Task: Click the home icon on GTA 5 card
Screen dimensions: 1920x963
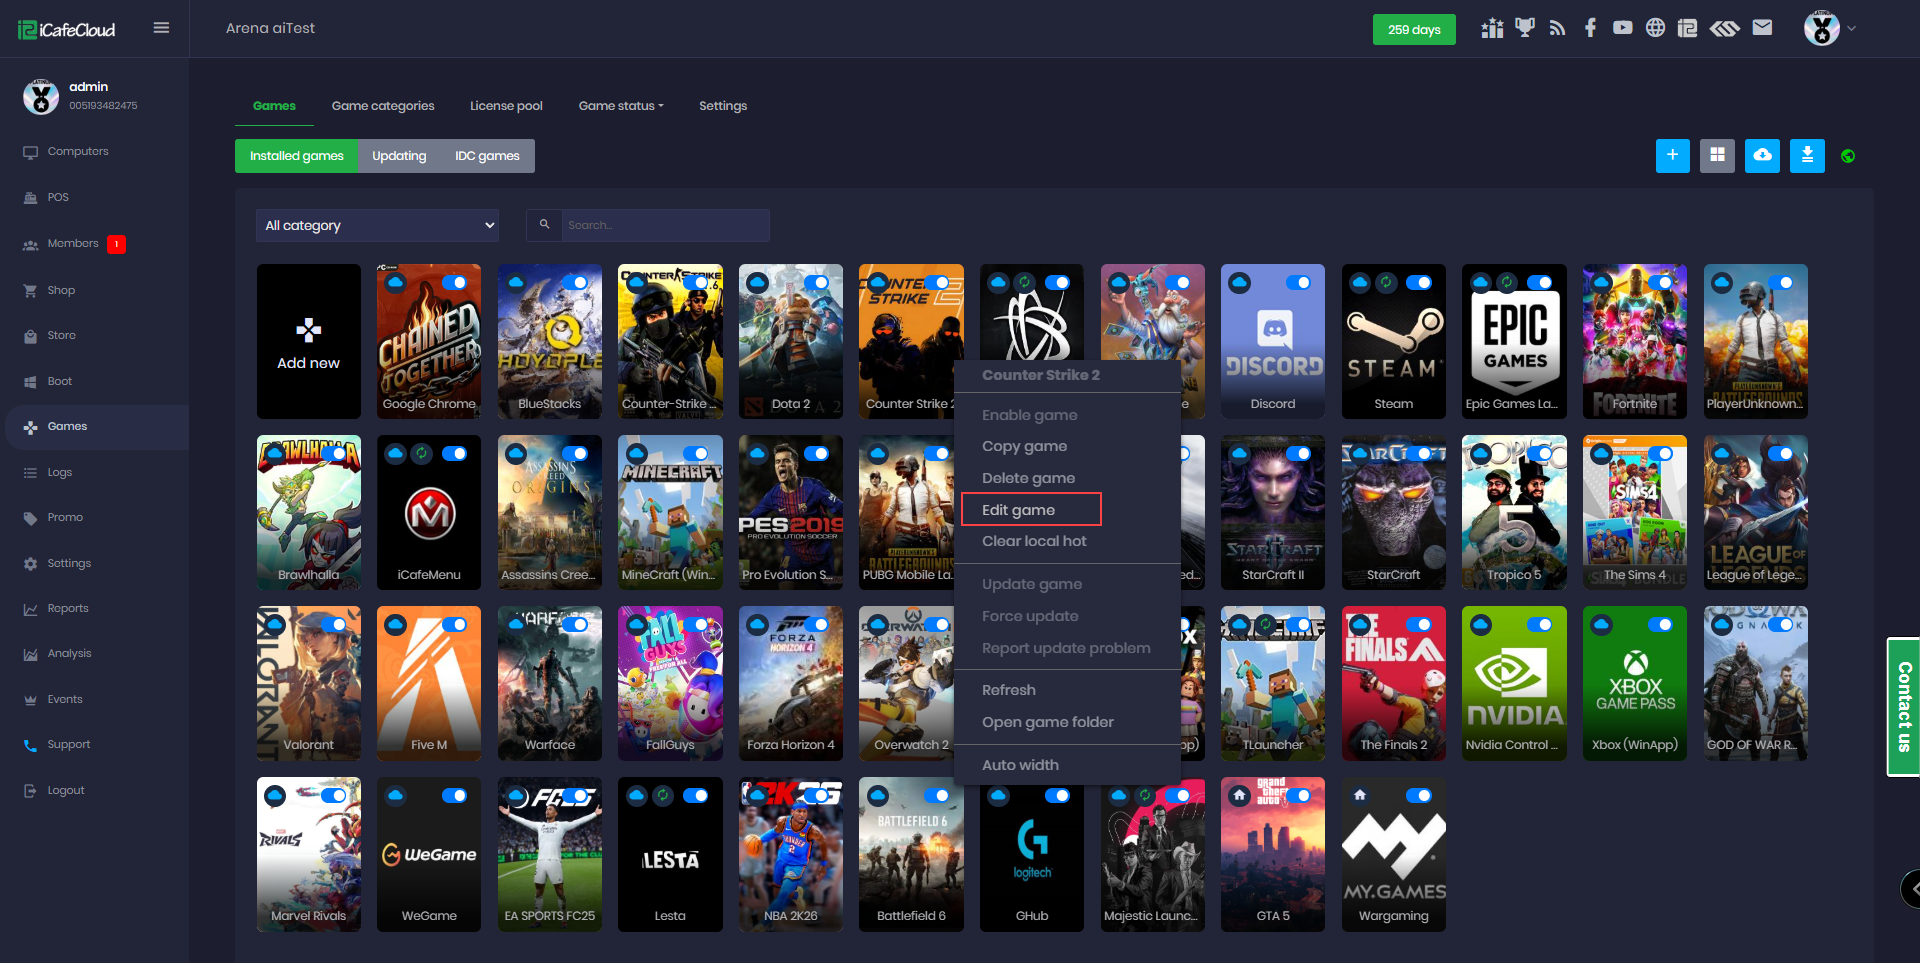Action: point(1240,796)
